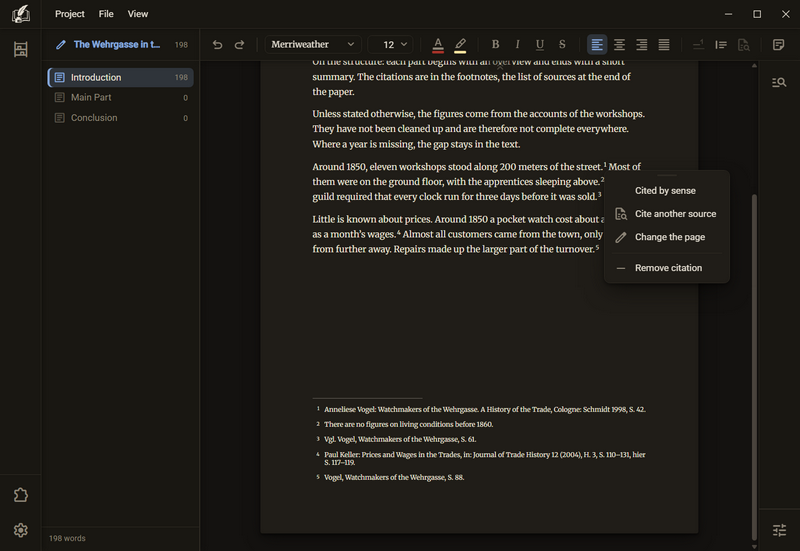The image size is (800, 551).
Task: Select Change the page menu entry
Action: pyautogui.click(x=667, y=237)
